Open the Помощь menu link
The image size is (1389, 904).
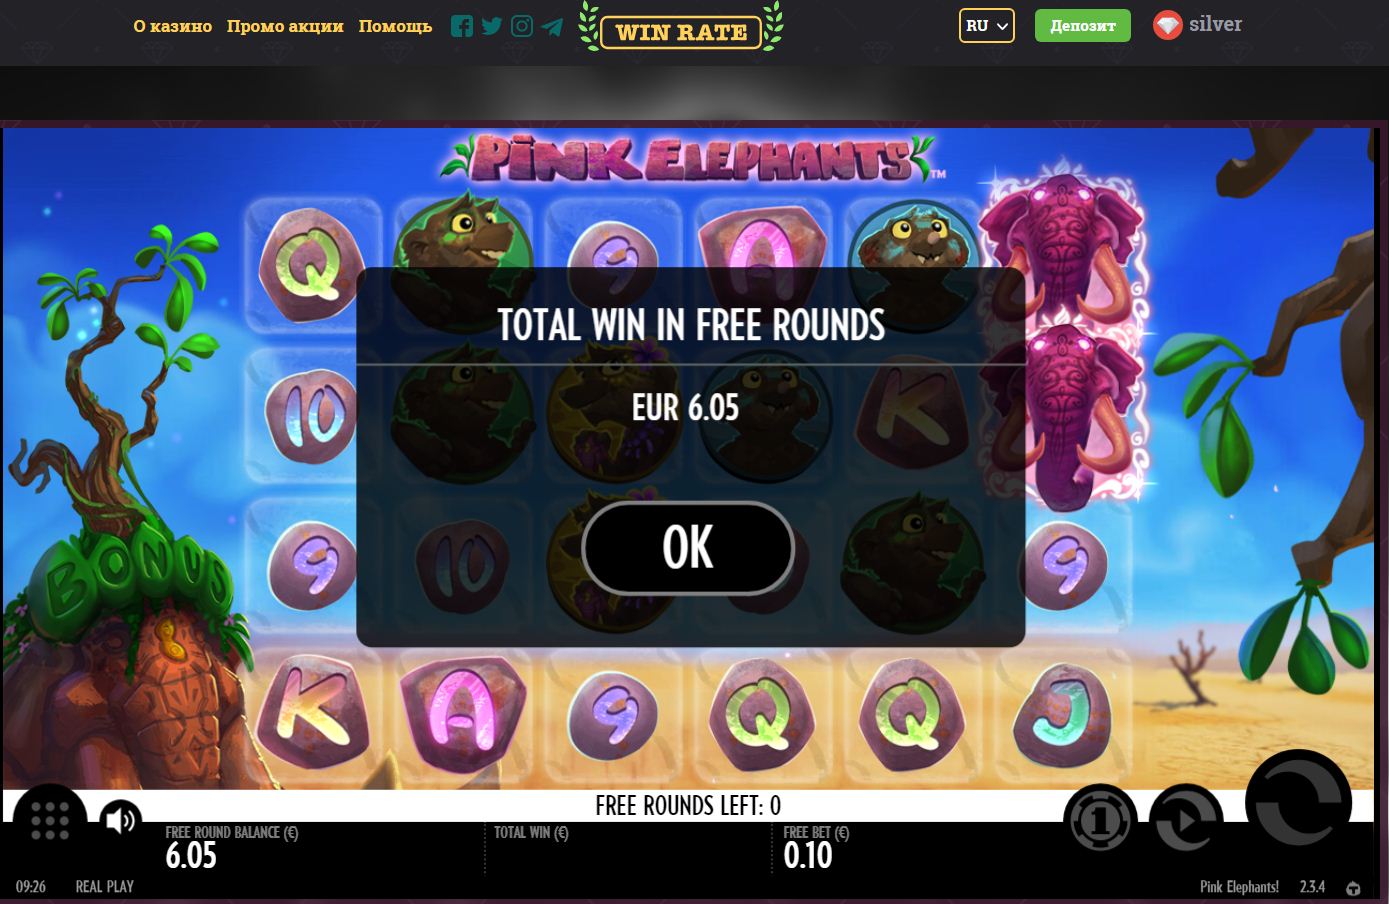click(395, 26)
